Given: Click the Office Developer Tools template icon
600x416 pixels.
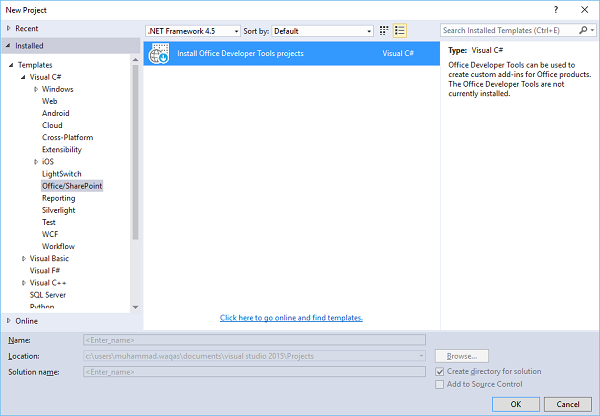Looking at the screenshot, I should pos(158,53).
